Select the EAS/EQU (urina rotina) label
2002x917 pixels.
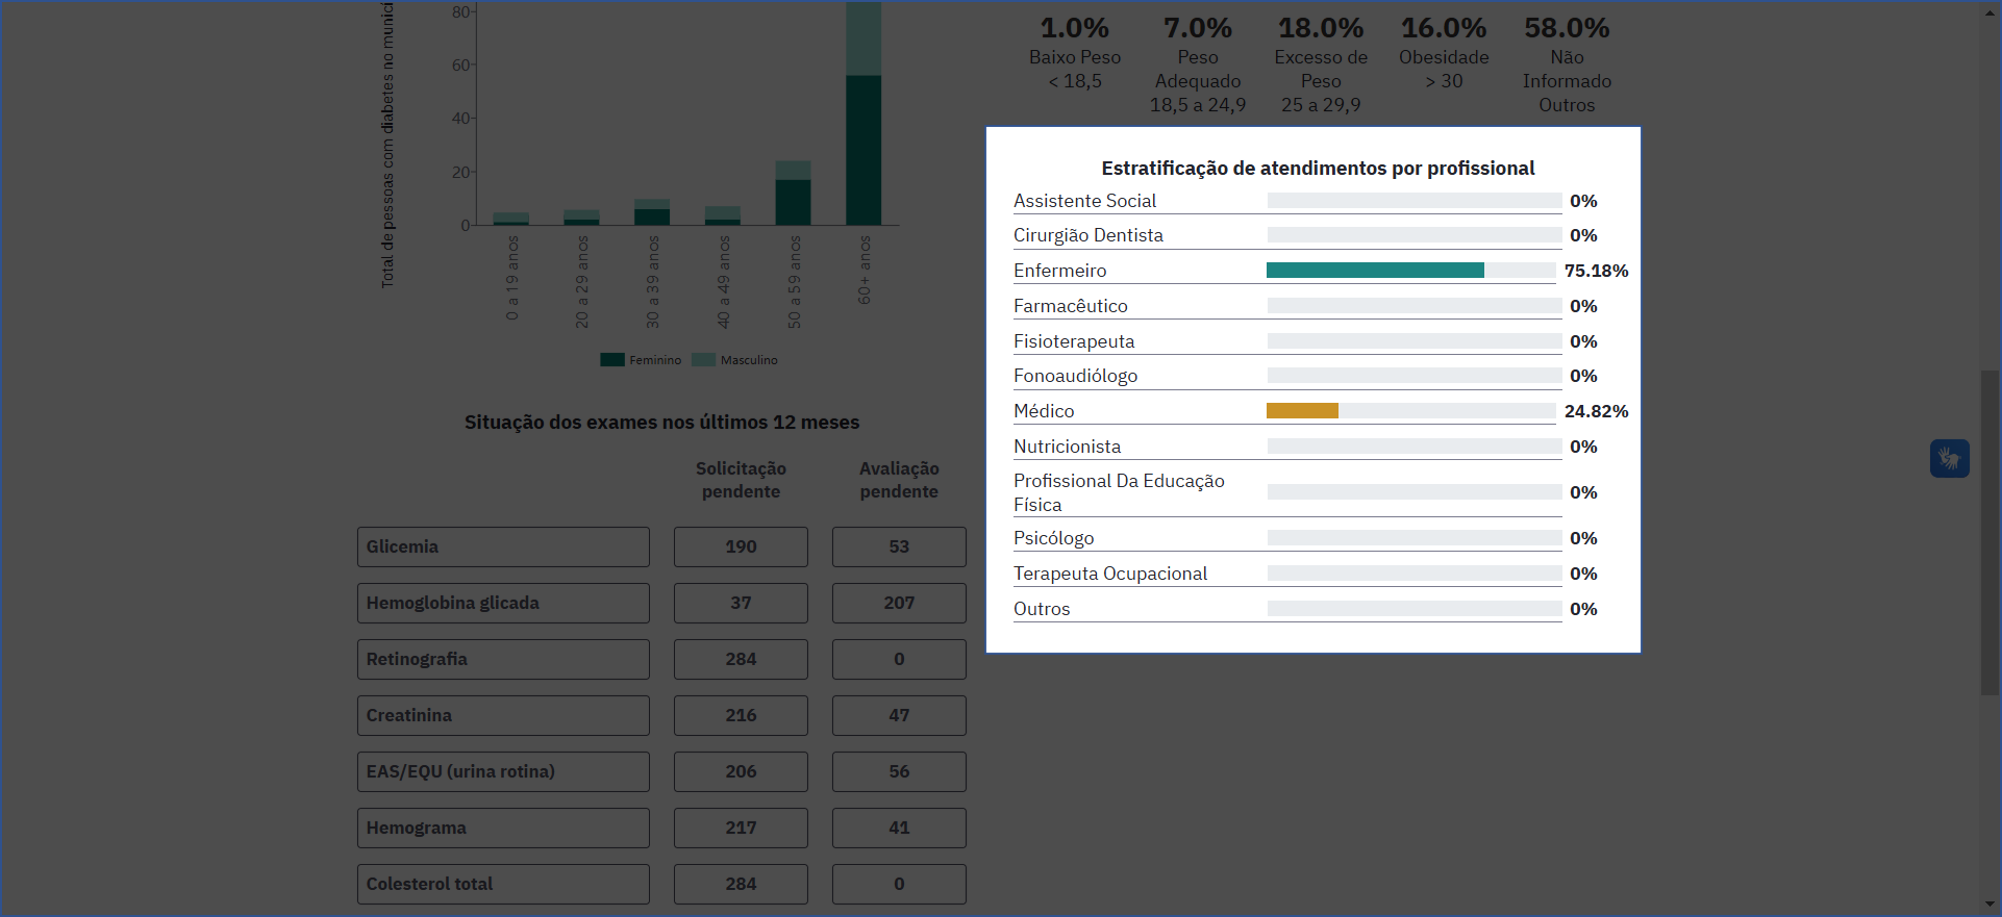click(x=503, y=771)
